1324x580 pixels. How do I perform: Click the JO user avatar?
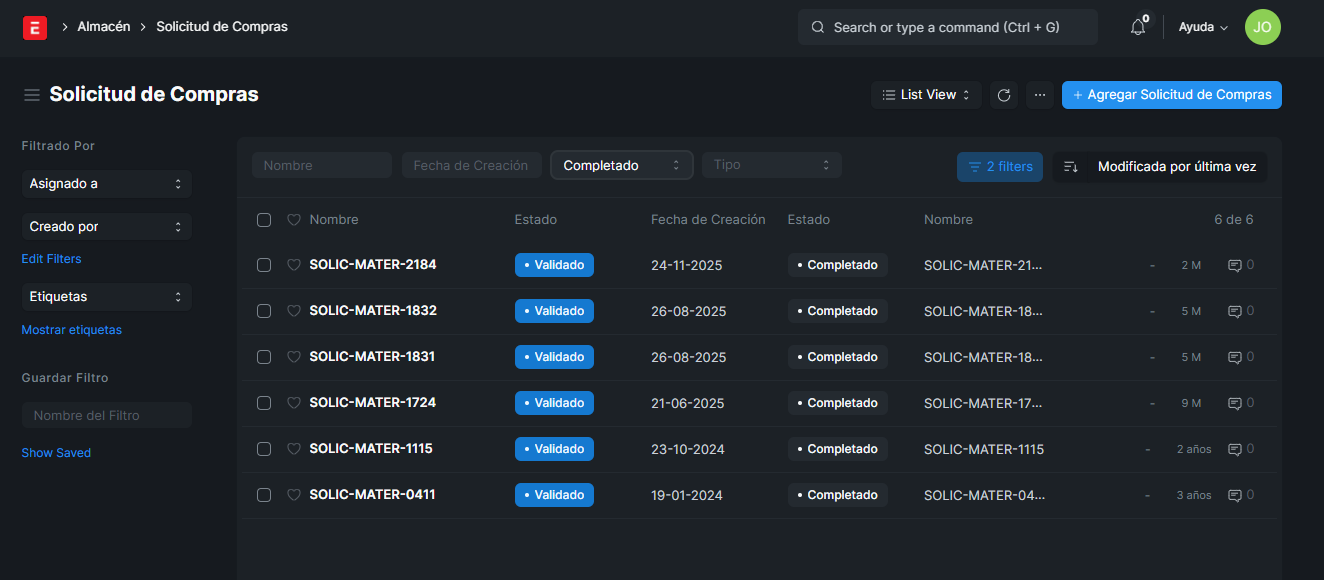[x=1262, y=28]
